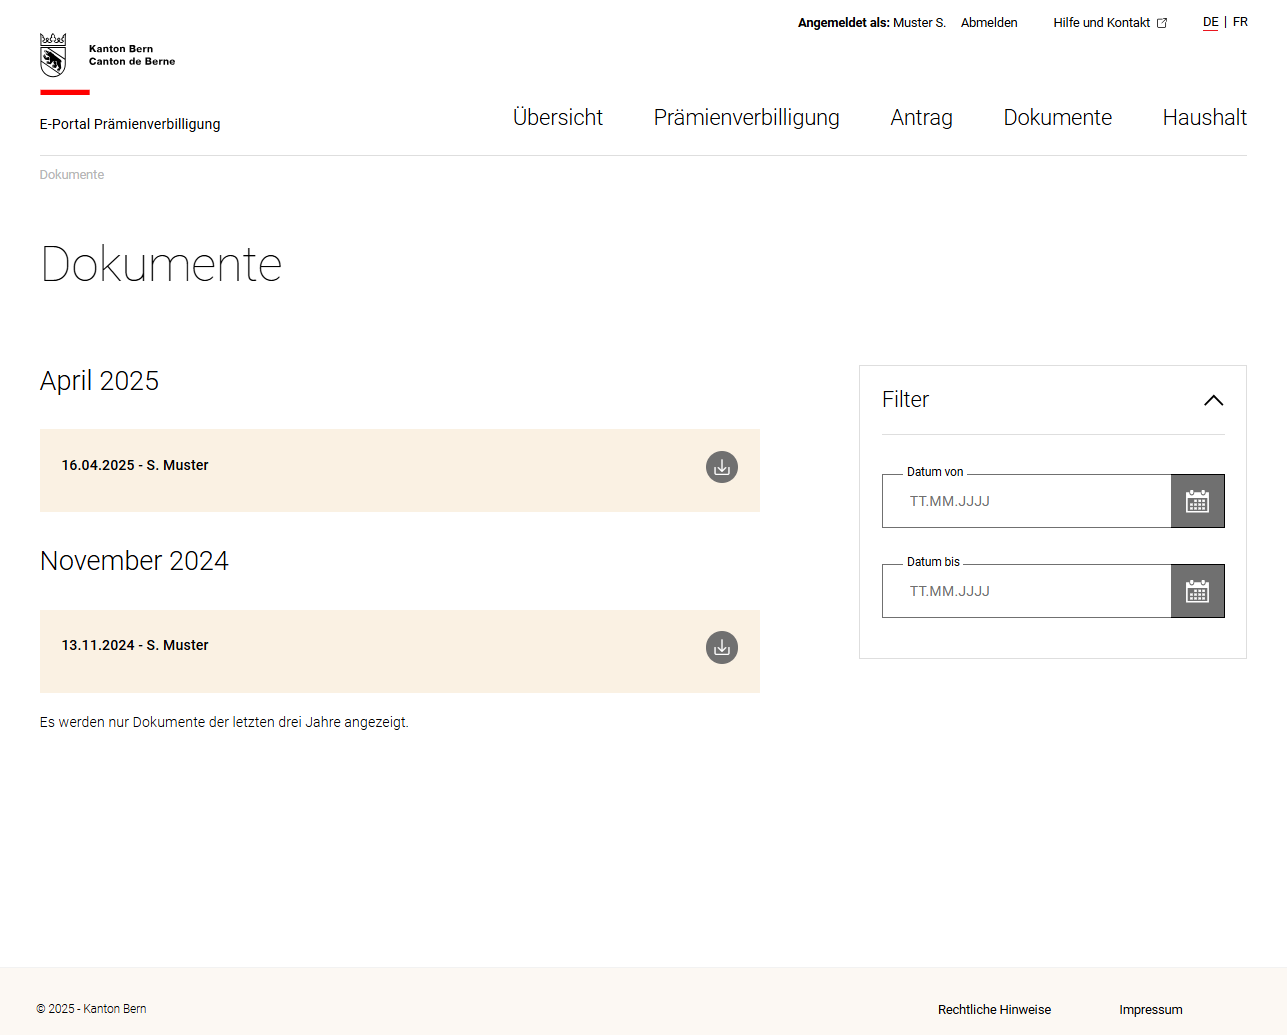The width and height of the screenshot is (1287, 1035).
Task: Open Rechtliche Hinweise footer link
Action: [994, 1010]
